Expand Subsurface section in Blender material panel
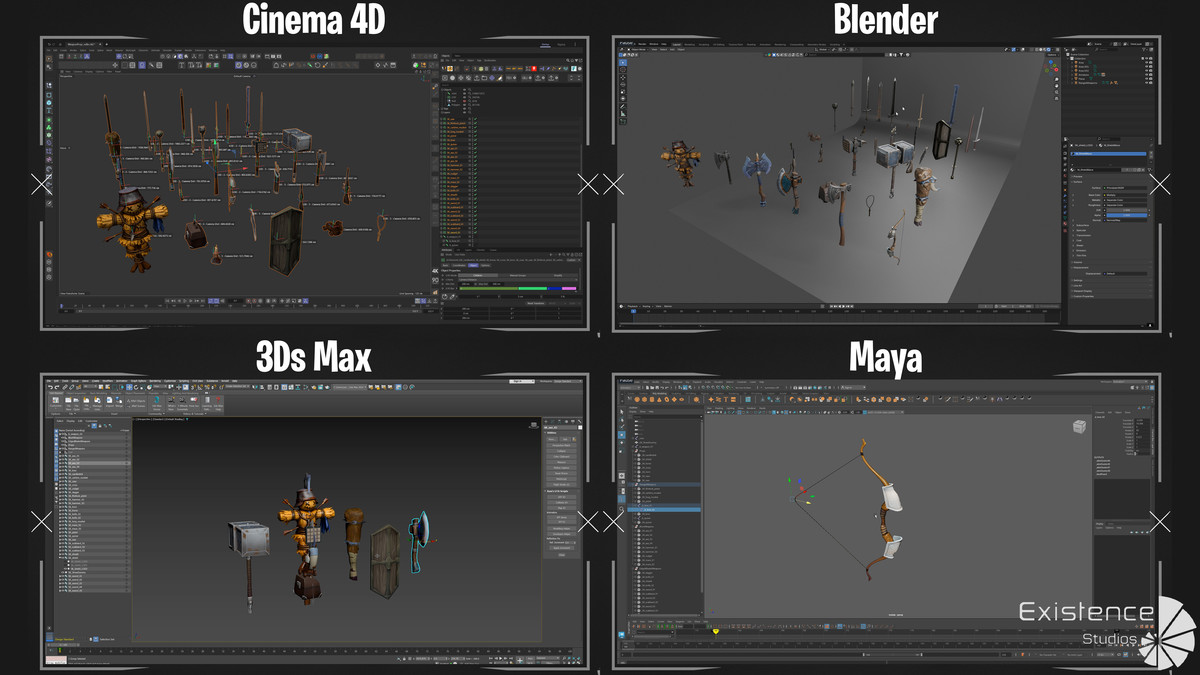The image size is (1200, 675). (1082, 226)
